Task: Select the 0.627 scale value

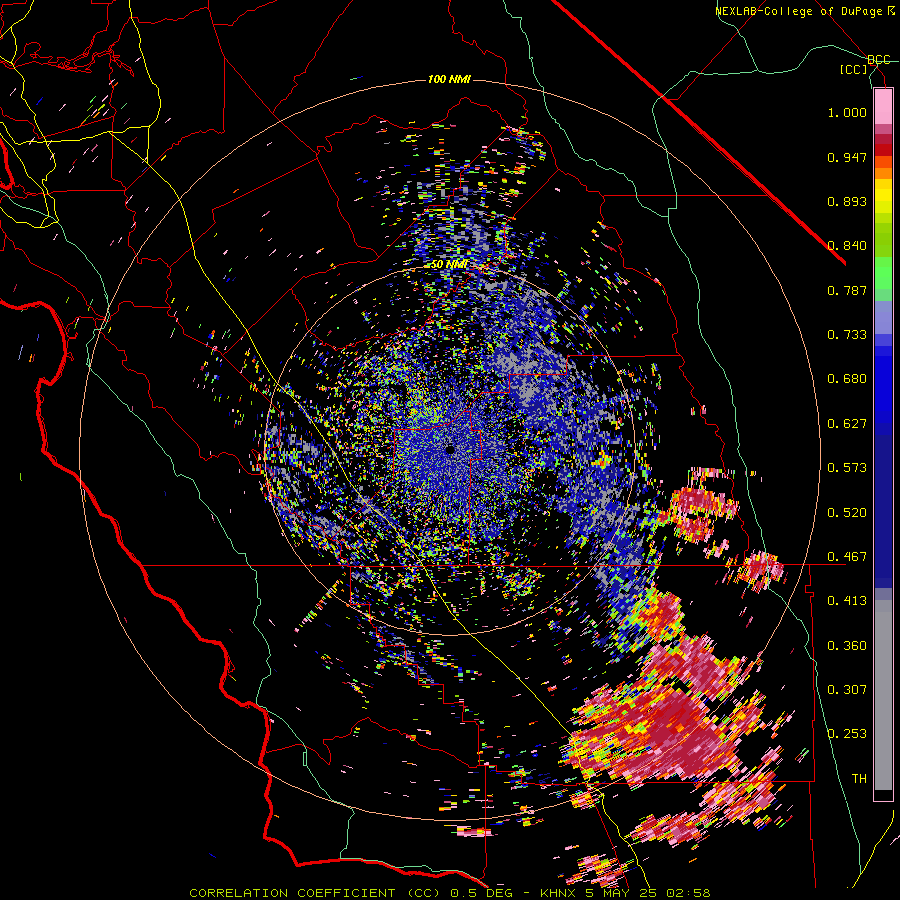Action: pyautogui.click(x=847, y=424)
